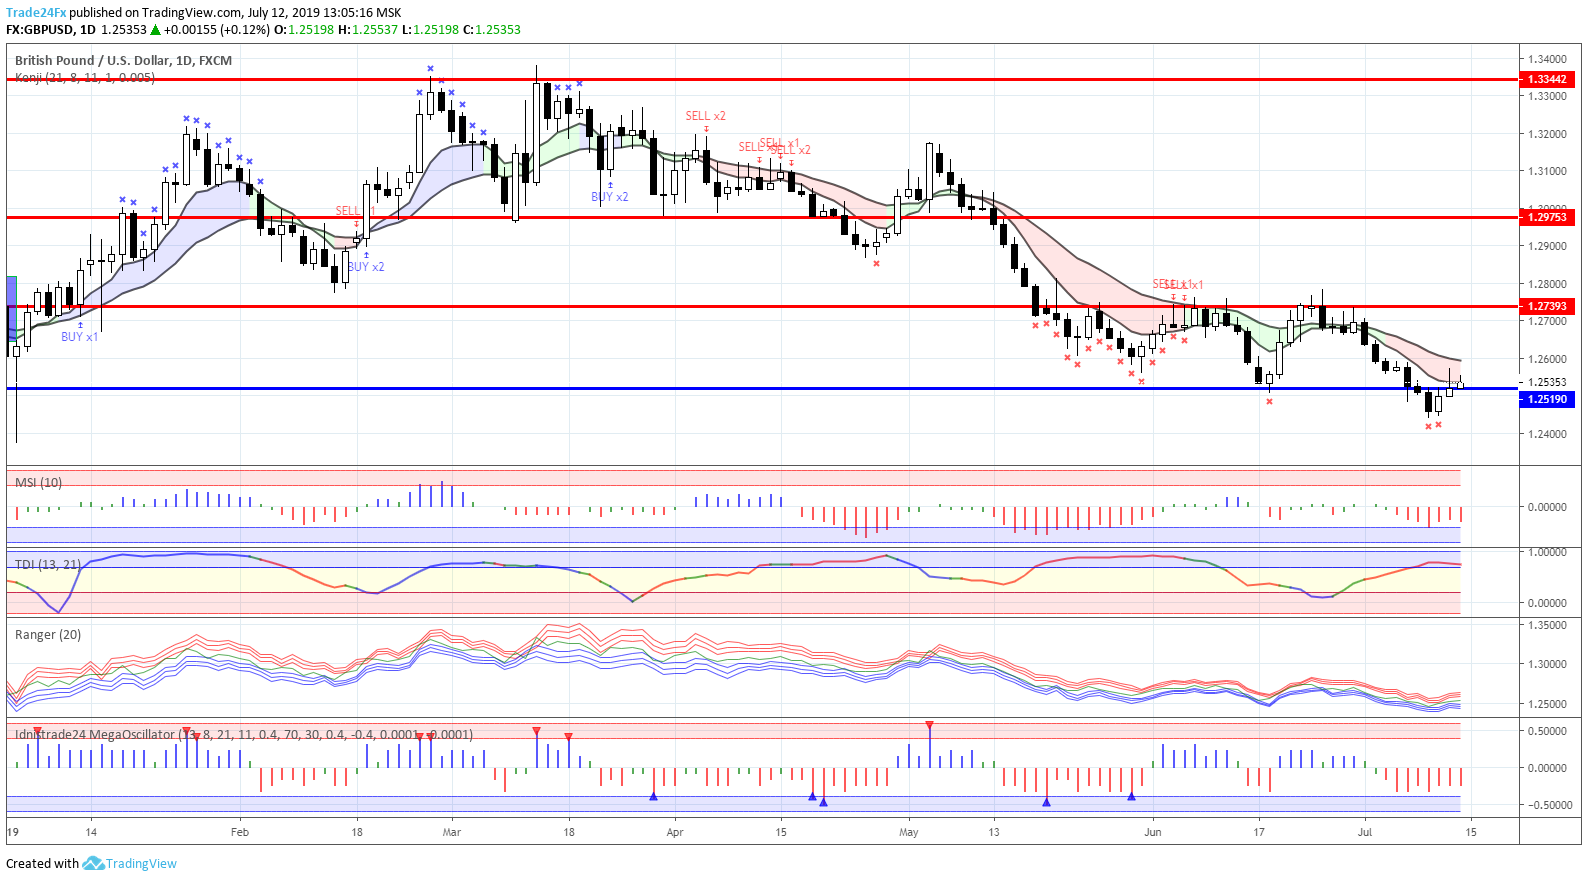
Task: Click the current price 1.25353 label
Action: (x=1547, y=382)
